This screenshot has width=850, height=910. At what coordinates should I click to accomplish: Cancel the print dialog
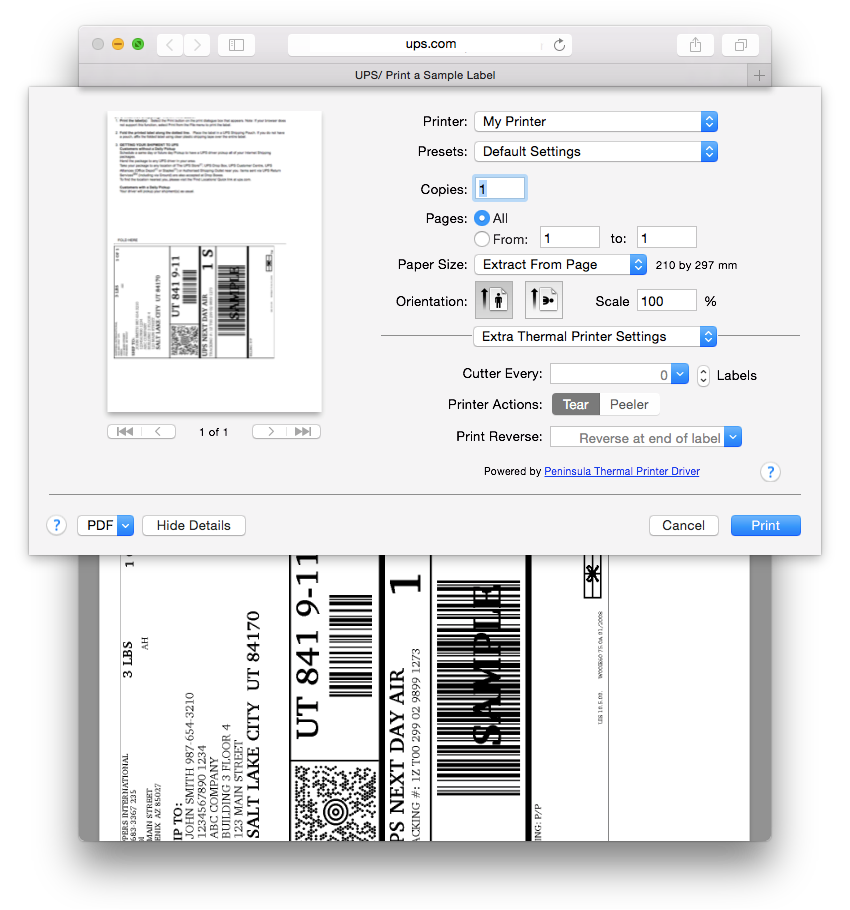pos(683,525)
